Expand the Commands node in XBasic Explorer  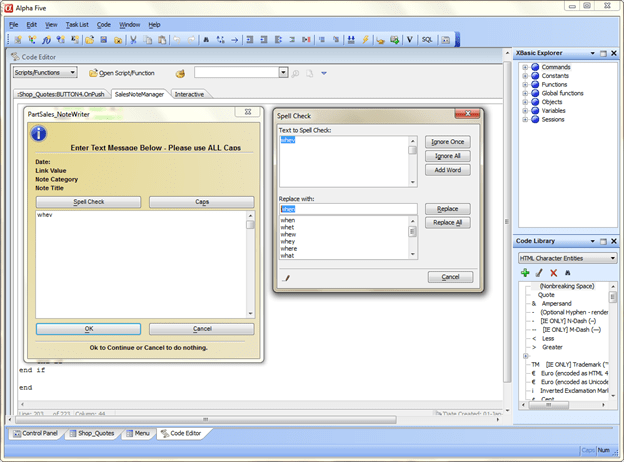pyautogui.click(x=525, y=67)
